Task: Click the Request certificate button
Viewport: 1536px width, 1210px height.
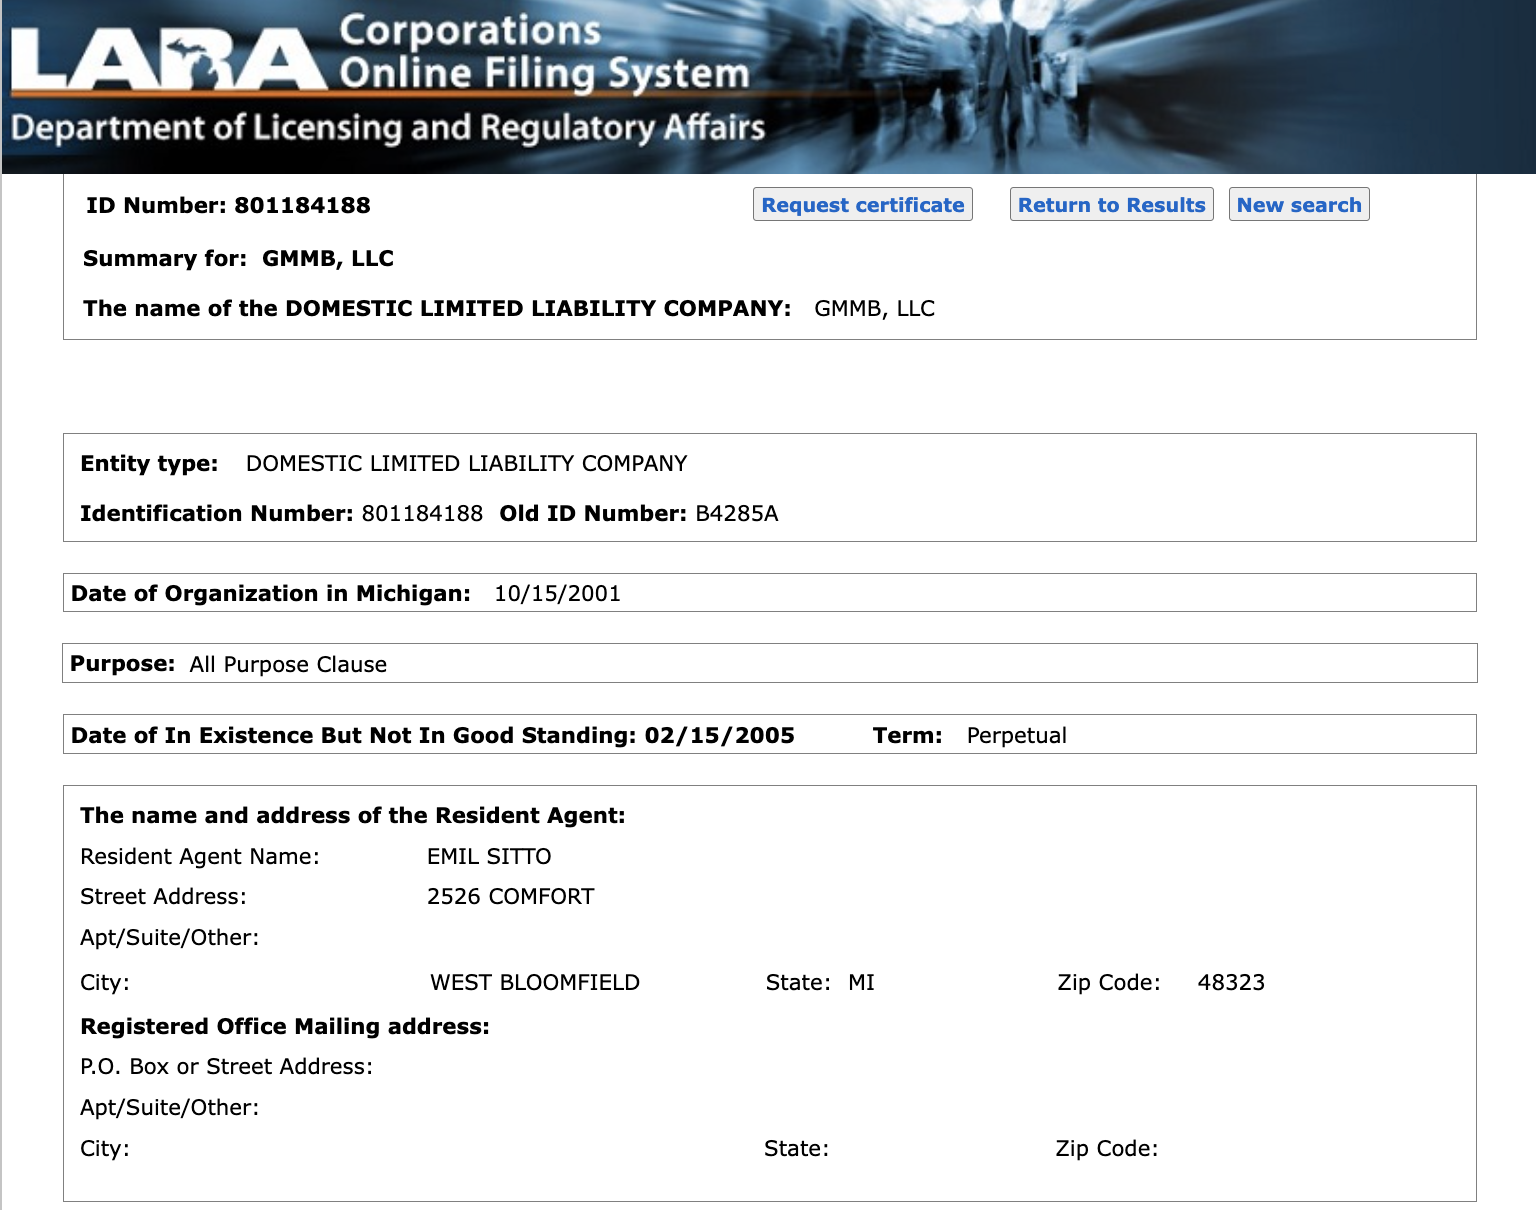Action: (862, 205)
